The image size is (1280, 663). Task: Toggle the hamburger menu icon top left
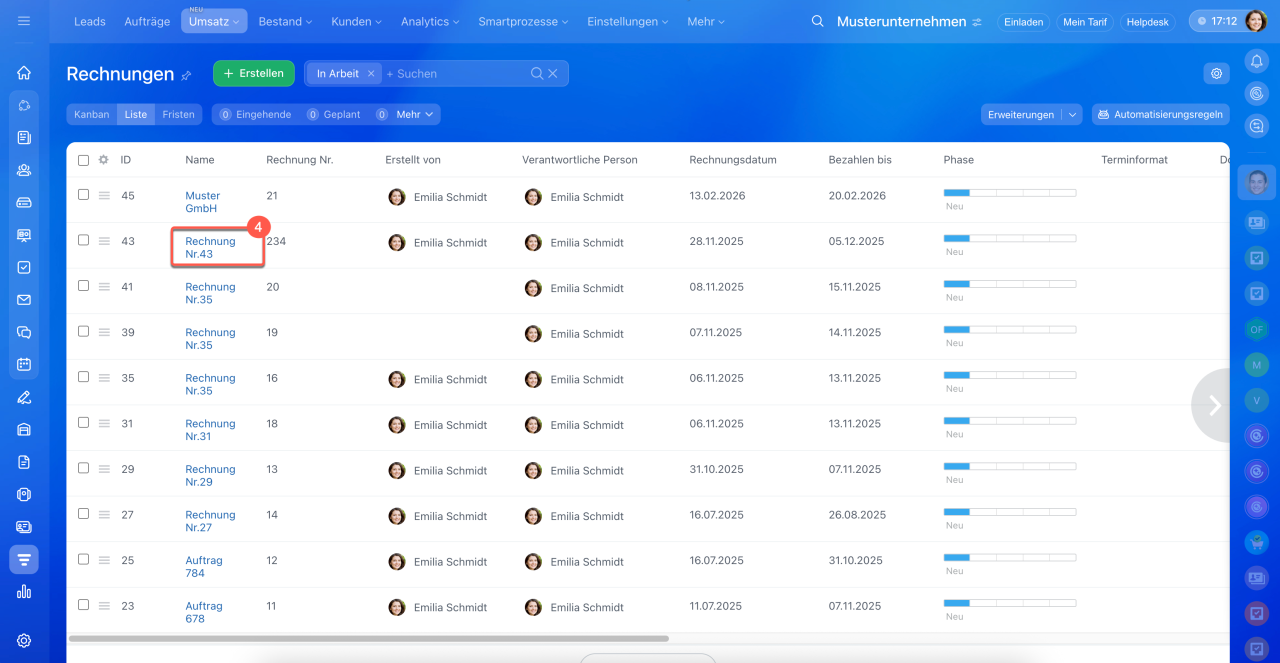click(24, 21)
